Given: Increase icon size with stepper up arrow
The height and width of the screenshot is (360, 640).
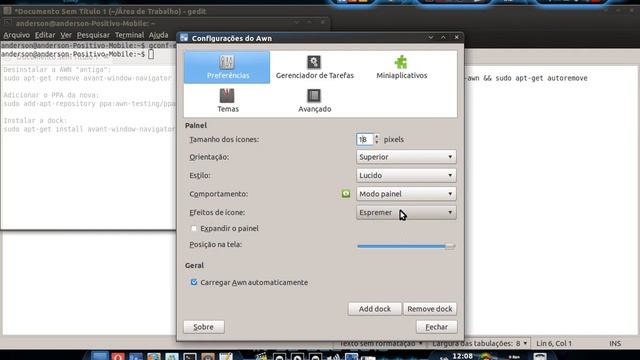Looking at the screenshot, I should tap(377, 136).
